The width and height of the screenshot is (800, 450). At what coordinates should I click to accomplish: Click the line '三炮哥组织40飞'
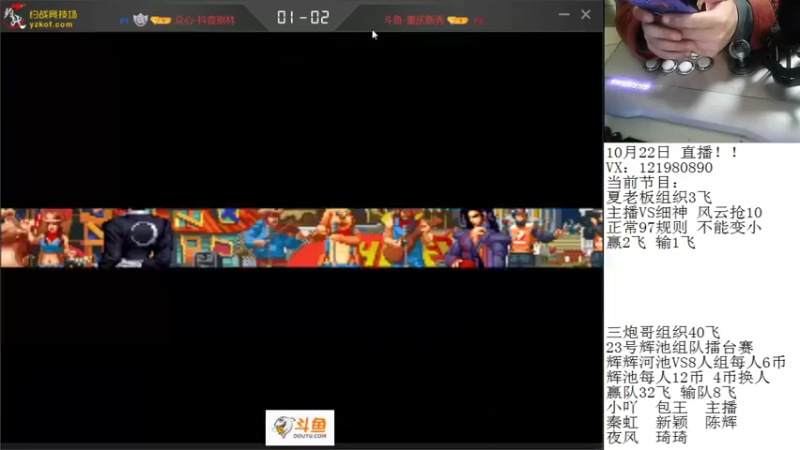663,333
